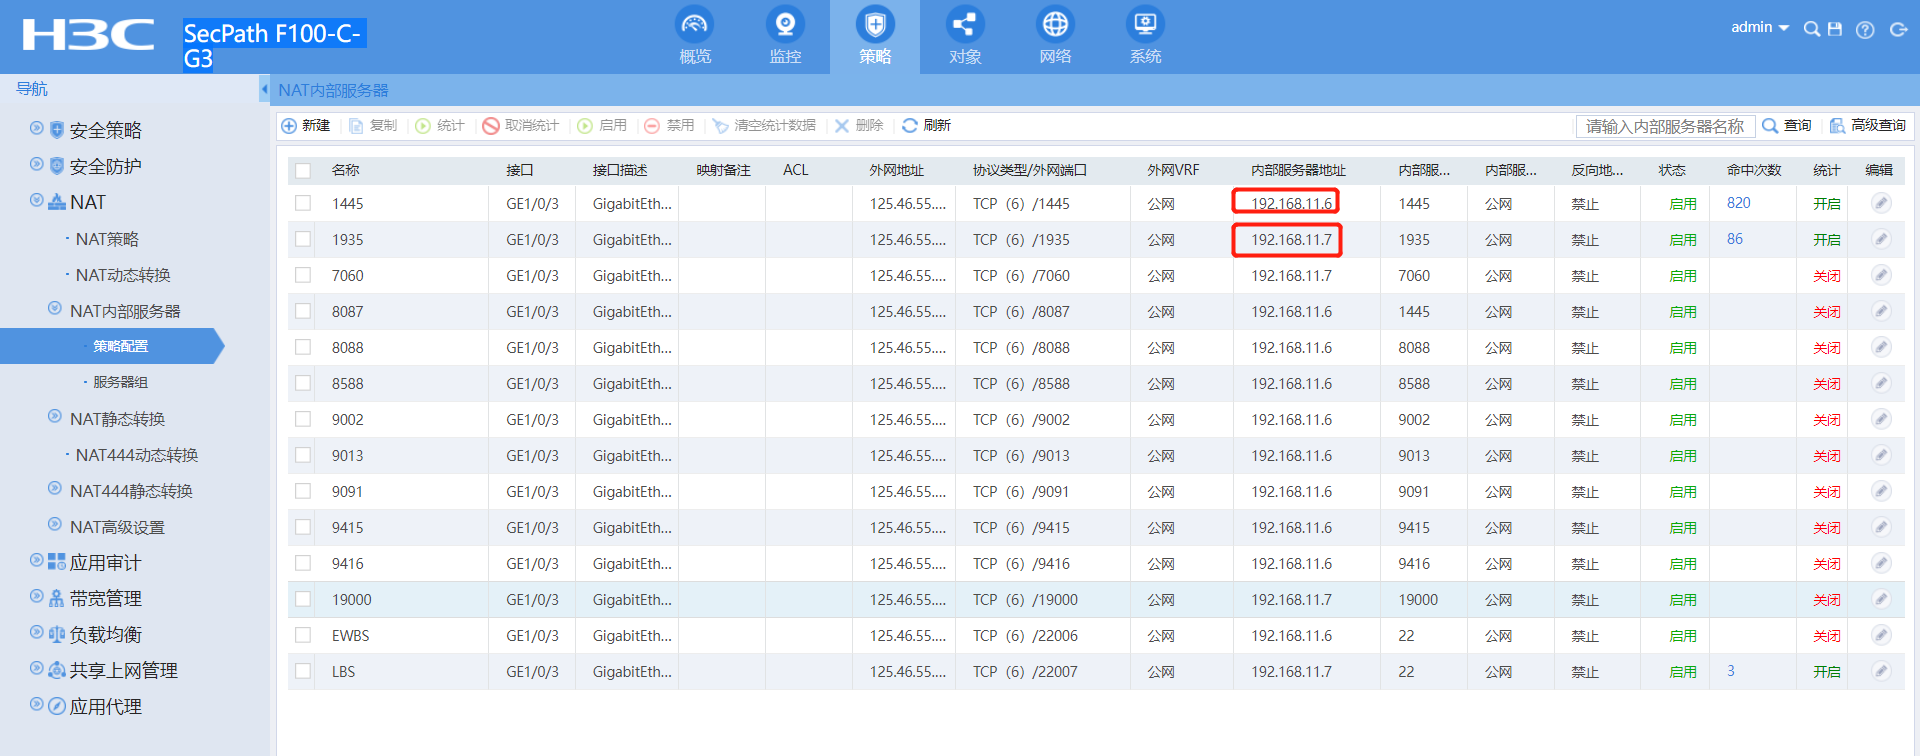This screenshot has width=1920, height=756.
Task: Click the save icon in top right
Action: point(1835,29)
